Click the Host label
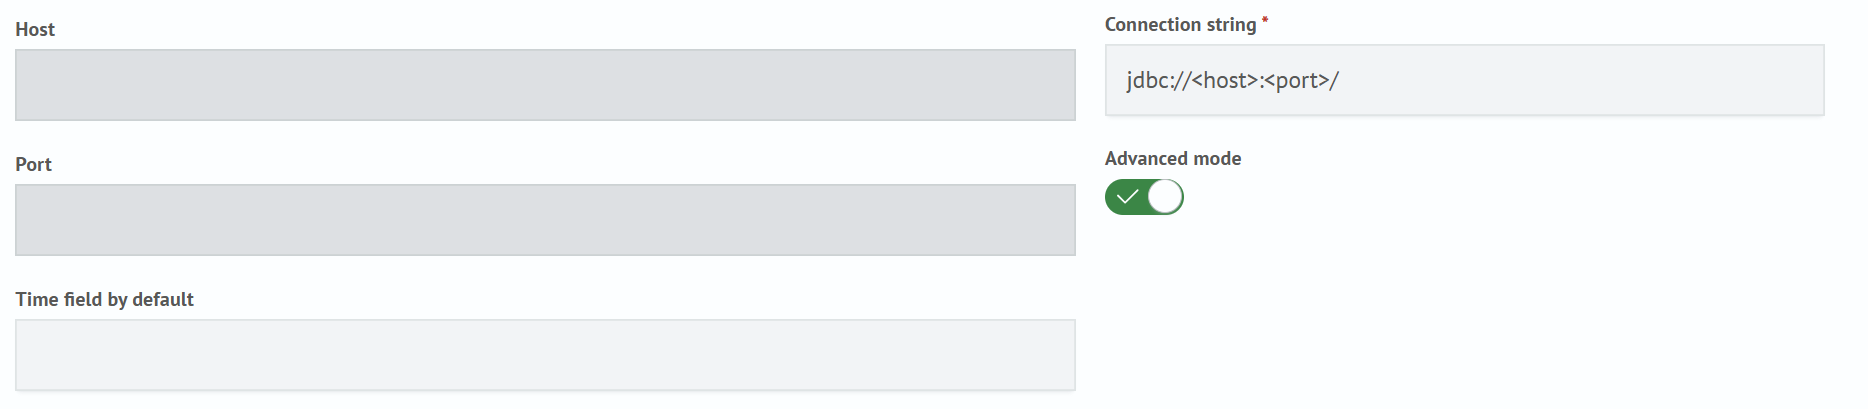The image size is (1868, 409). click(35, 30)
